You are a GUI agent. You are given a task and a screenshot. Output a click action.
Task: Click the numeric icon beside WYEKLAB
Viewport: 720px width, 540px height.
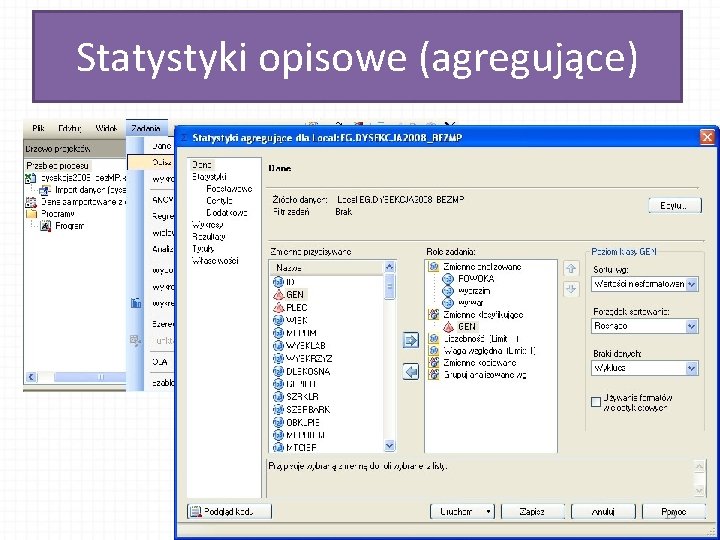(x=278, y=345)
